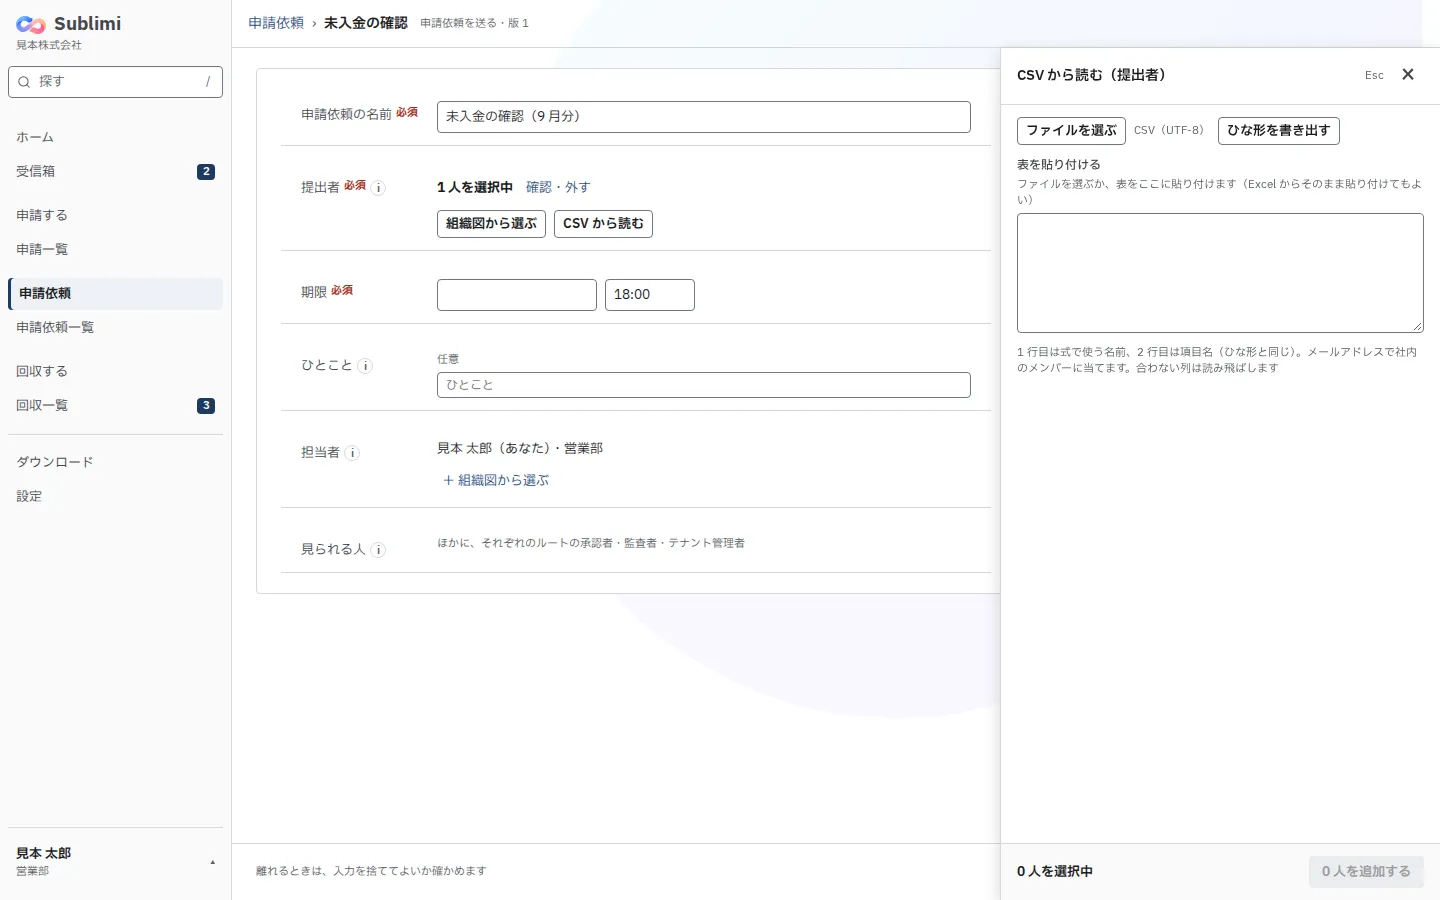Open info icon next to ひとこと
Image resolution: width=1440 pixels, height=900 pixels.
(x=365, y=366)
